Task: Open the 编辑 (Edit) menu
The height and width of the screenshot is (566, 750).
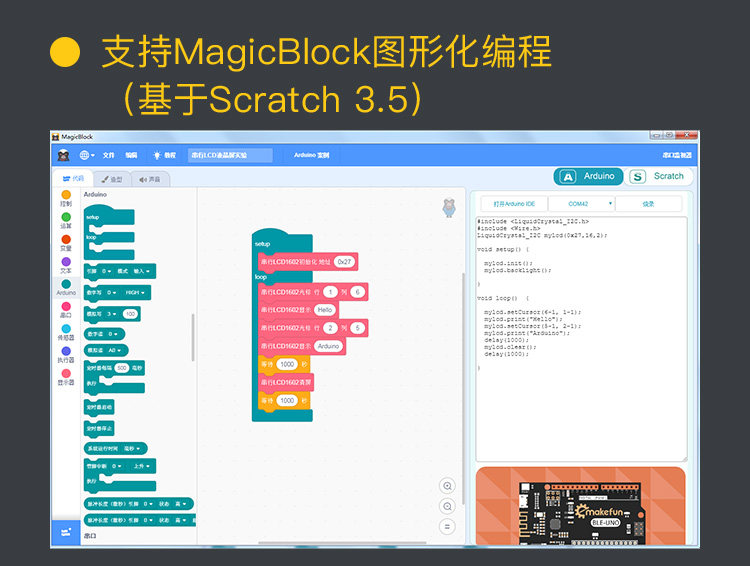Action: [131, 155]
